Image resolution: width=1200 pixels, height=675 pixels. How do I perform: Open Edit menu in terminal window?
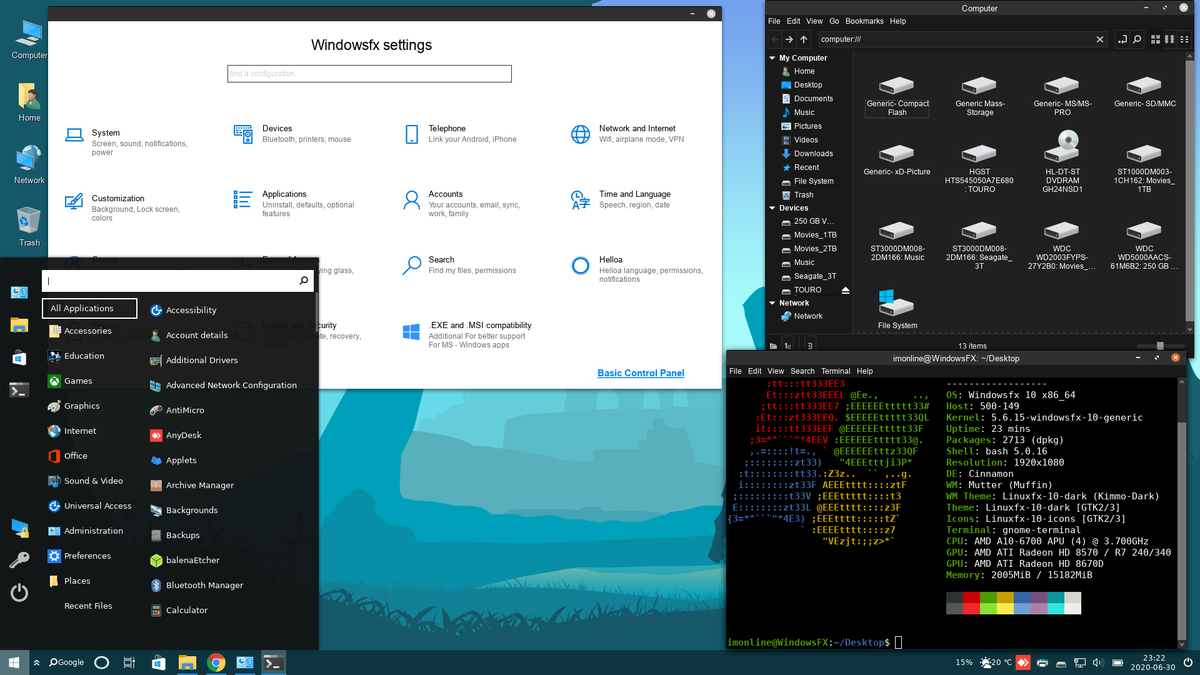click(x=755, y=371)
